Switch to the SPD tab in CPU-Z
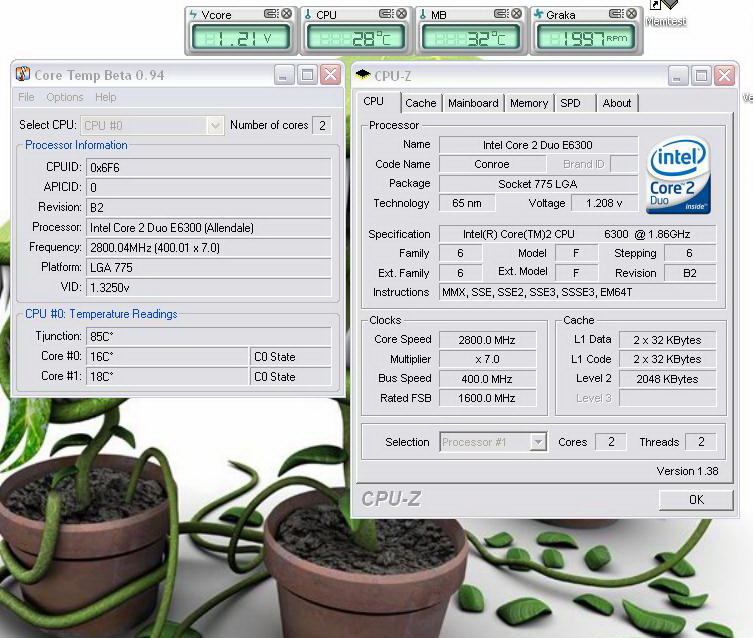Image resolution: width=753 pixels, height=638 pixels. [x=570, y=103]
